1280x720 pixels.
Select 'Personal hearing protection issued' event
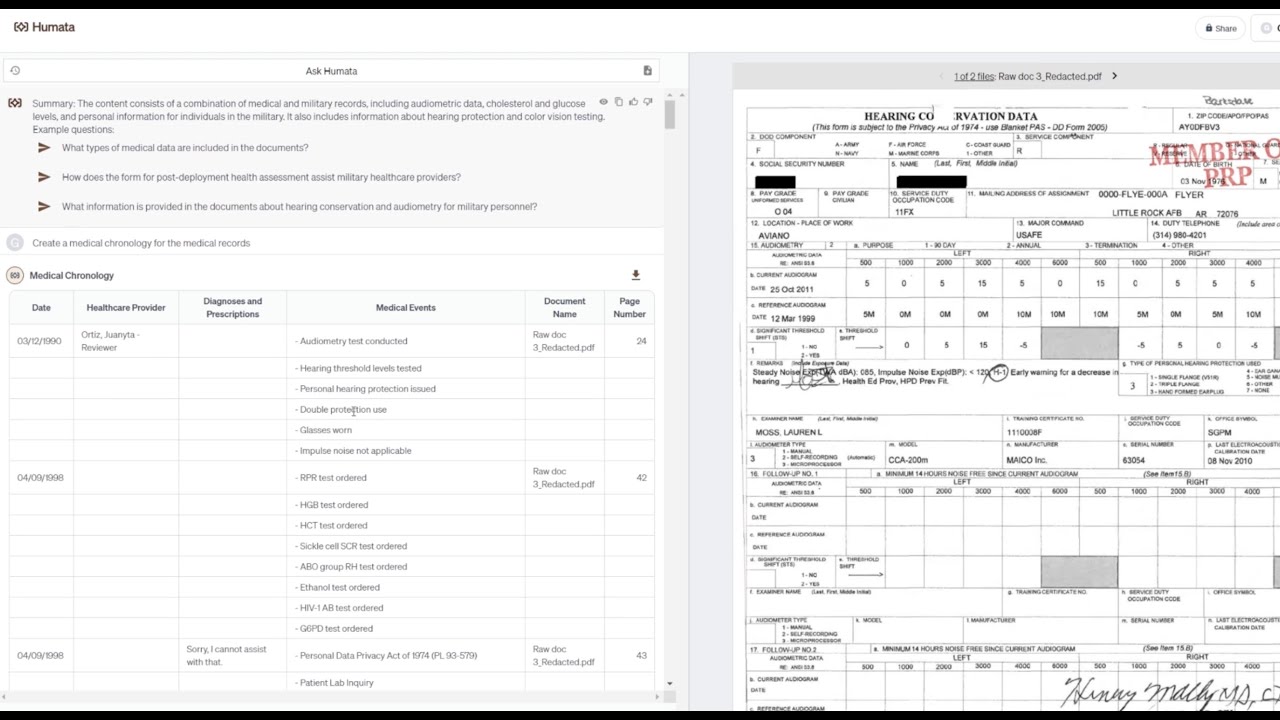[365, 389]
